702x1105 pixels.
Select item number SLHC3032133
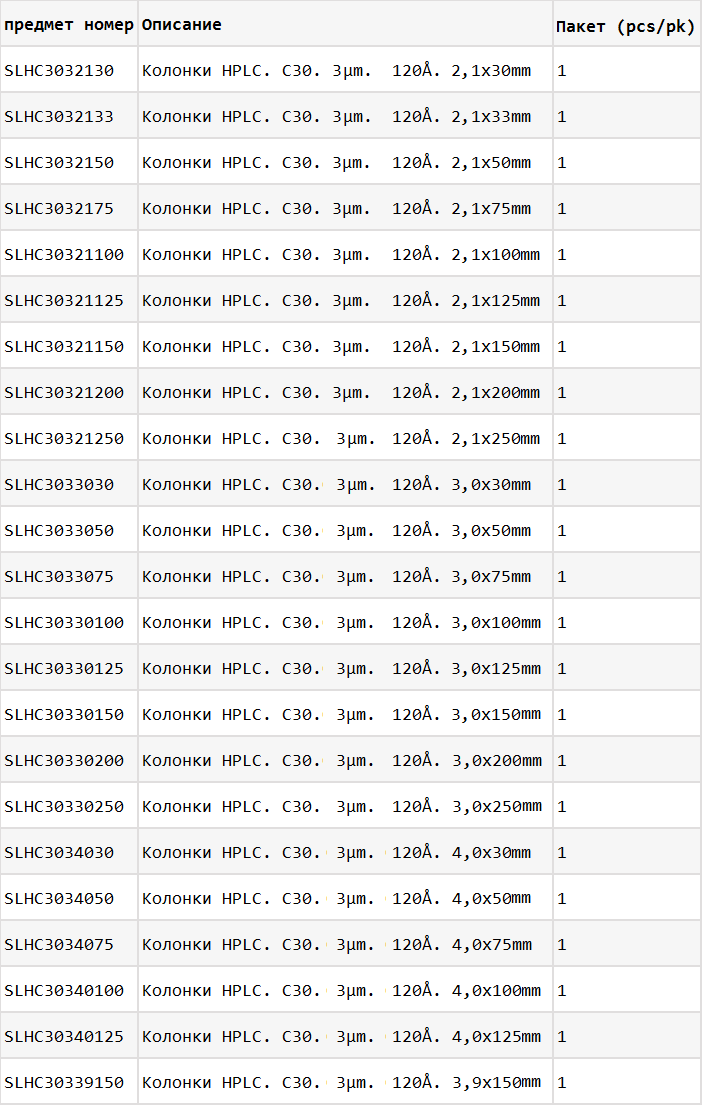coord(59,116)
